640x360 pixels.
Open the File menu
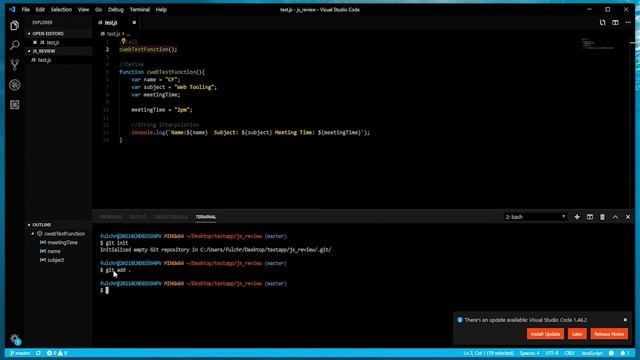point(25,9)
